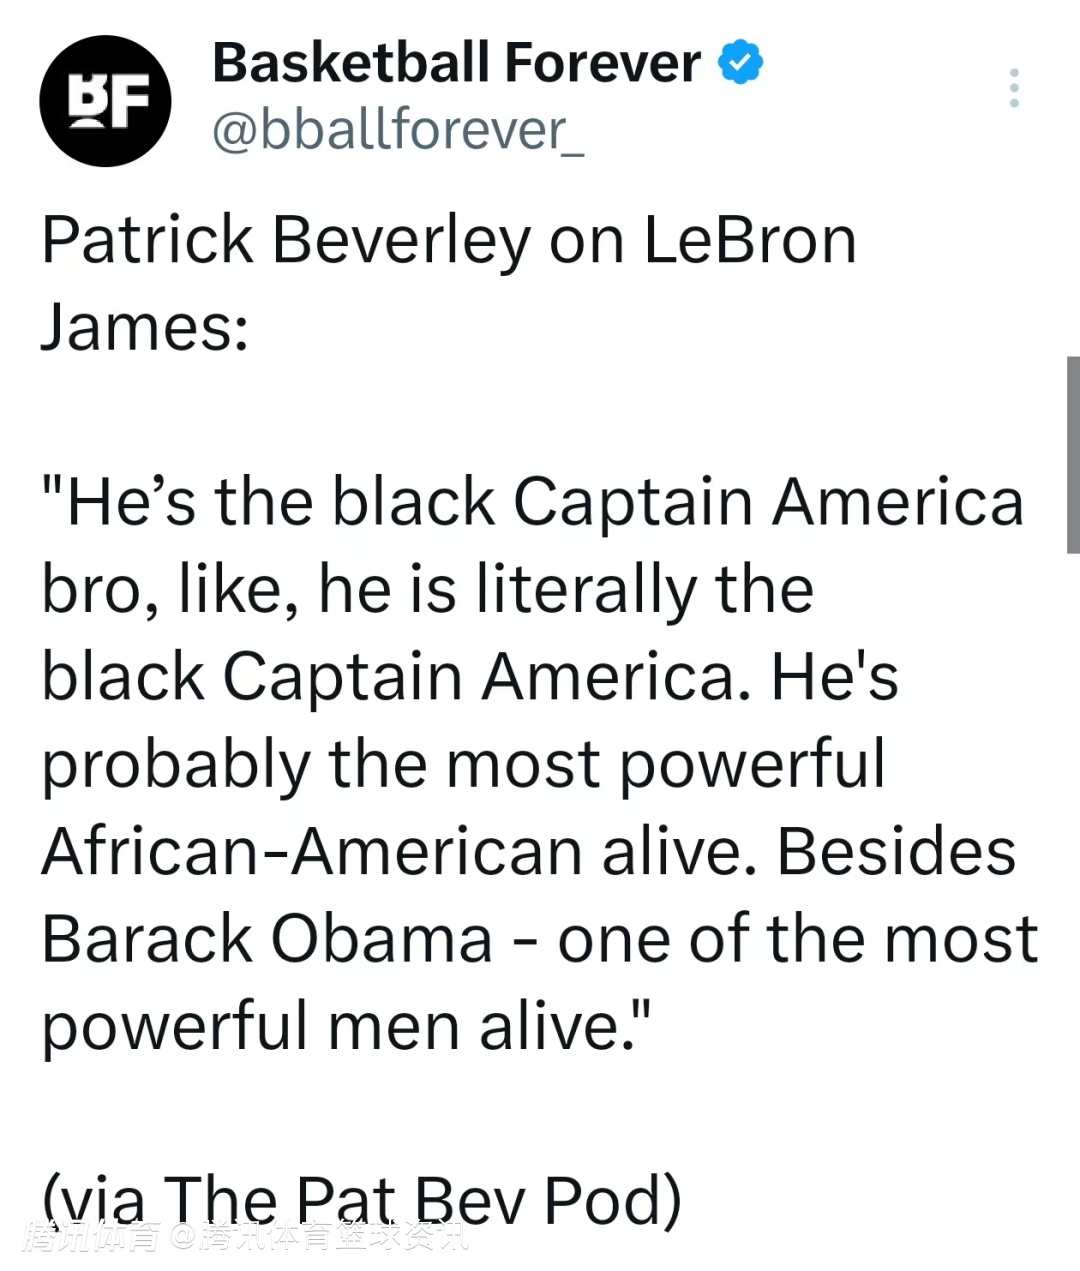Open the Basketball Forever BF profile avatar
The width and height of the screenshot is (1080, 1271).
point(105,101)
